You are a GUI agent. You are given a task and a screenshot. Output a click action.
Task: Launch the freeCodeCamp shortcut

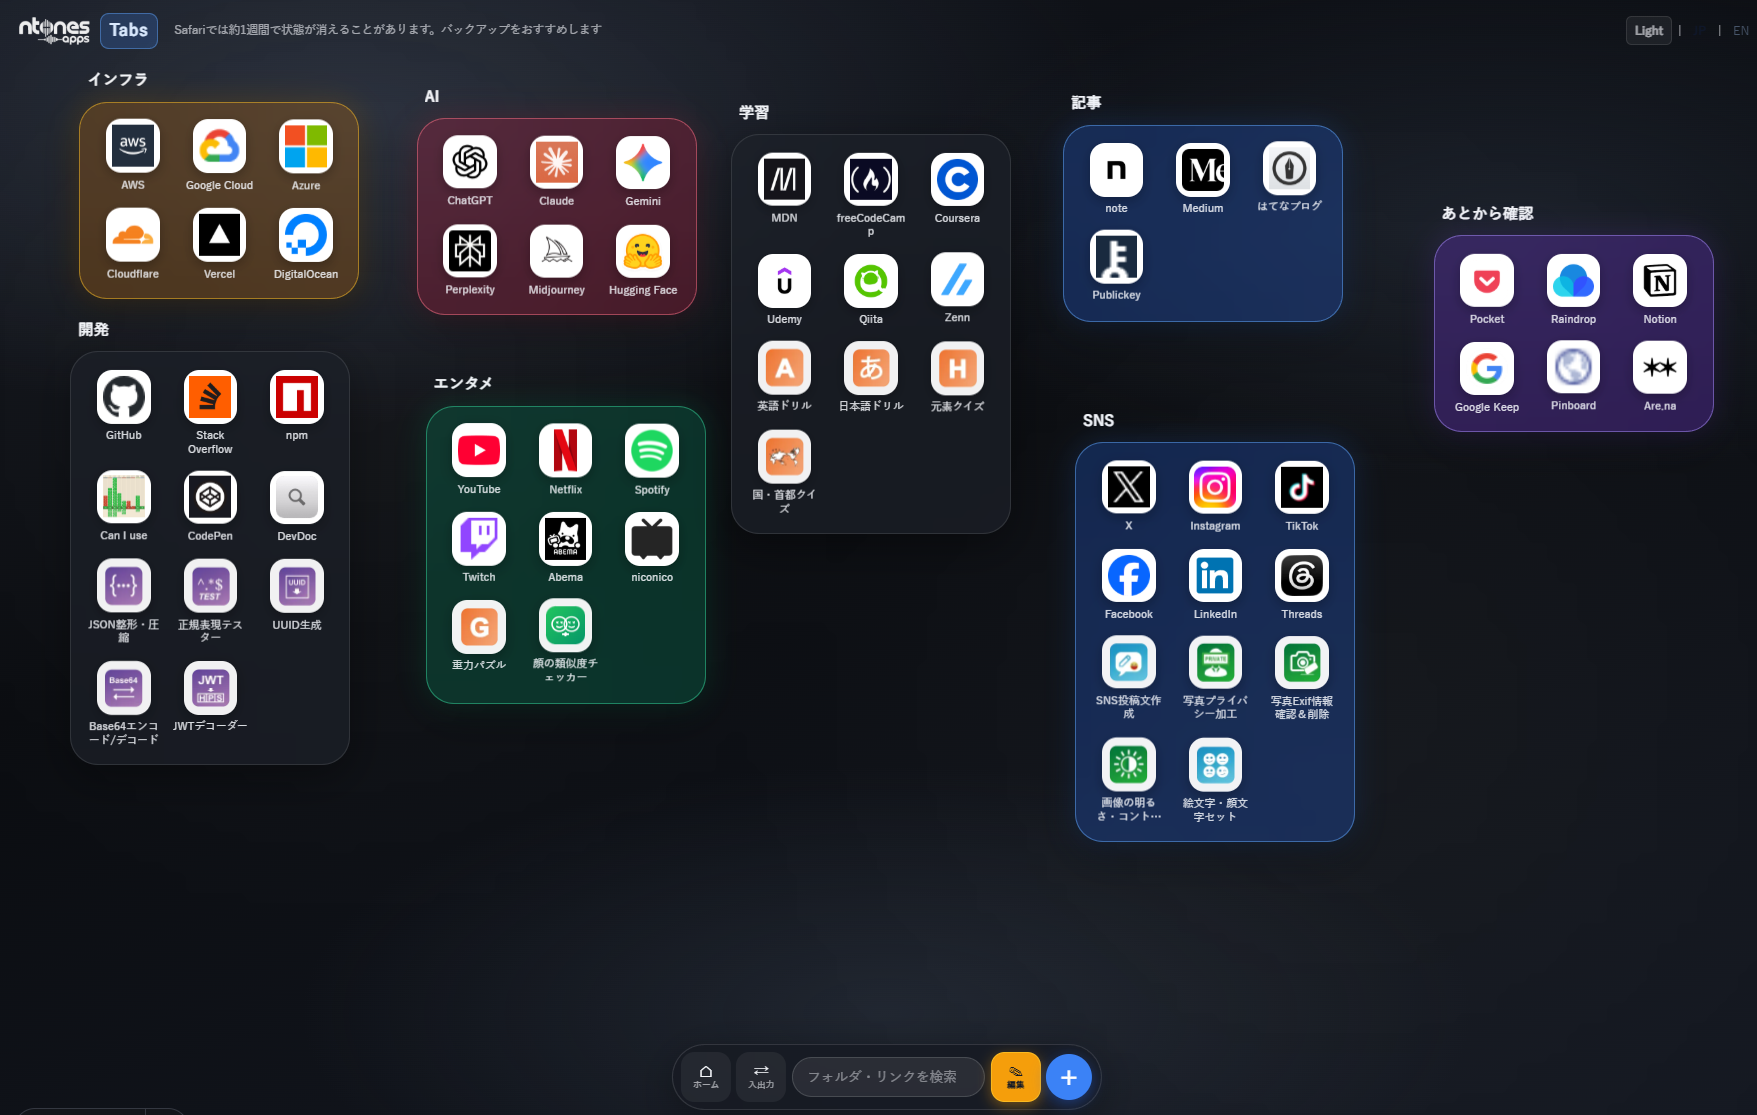pyautogui.click(x=871, y=180)
